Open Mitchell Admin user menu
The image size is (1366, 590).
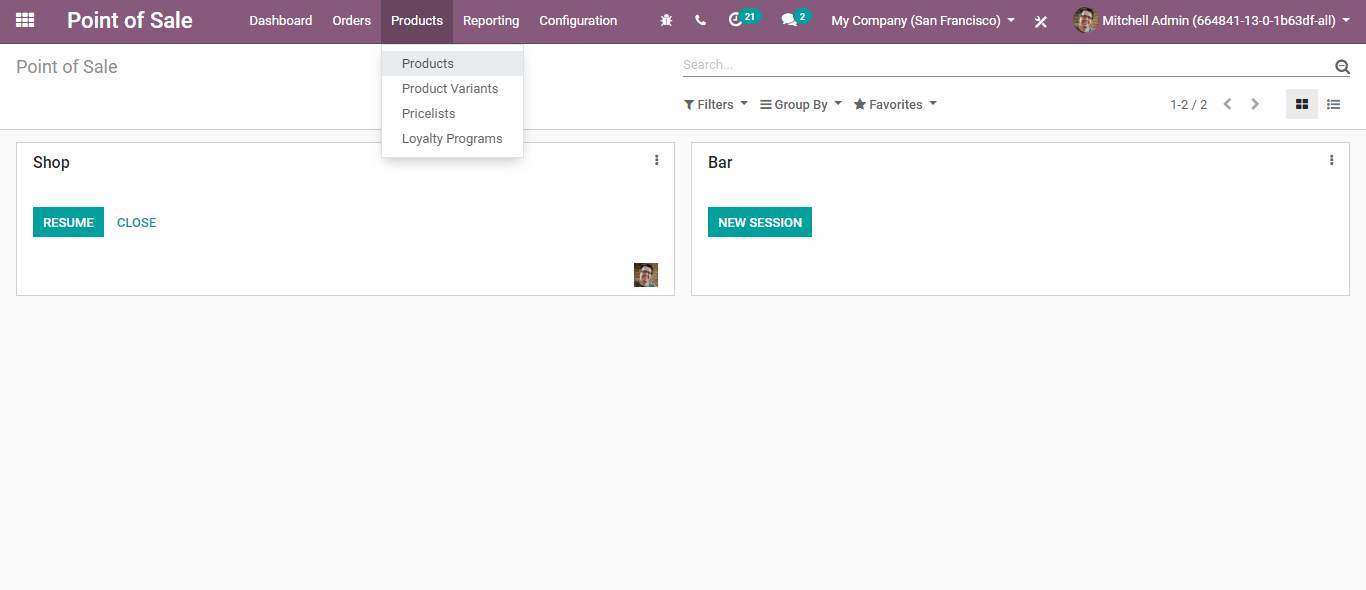click(1211, 20)
